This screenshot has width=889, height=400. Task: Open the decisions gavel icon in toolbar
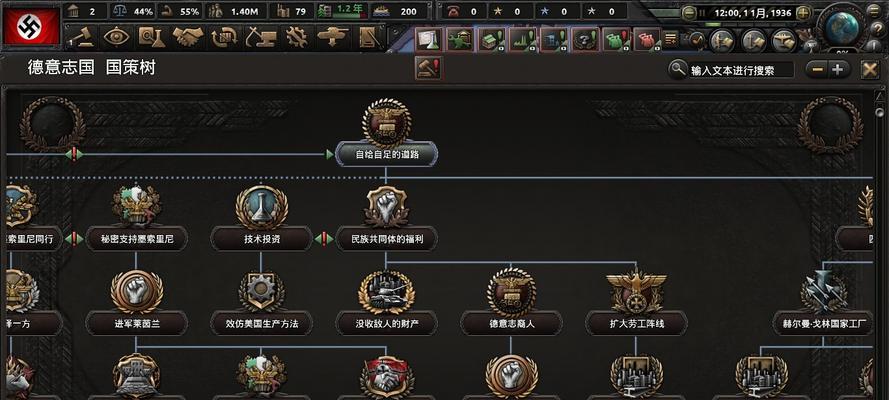[x=81, y=37]
